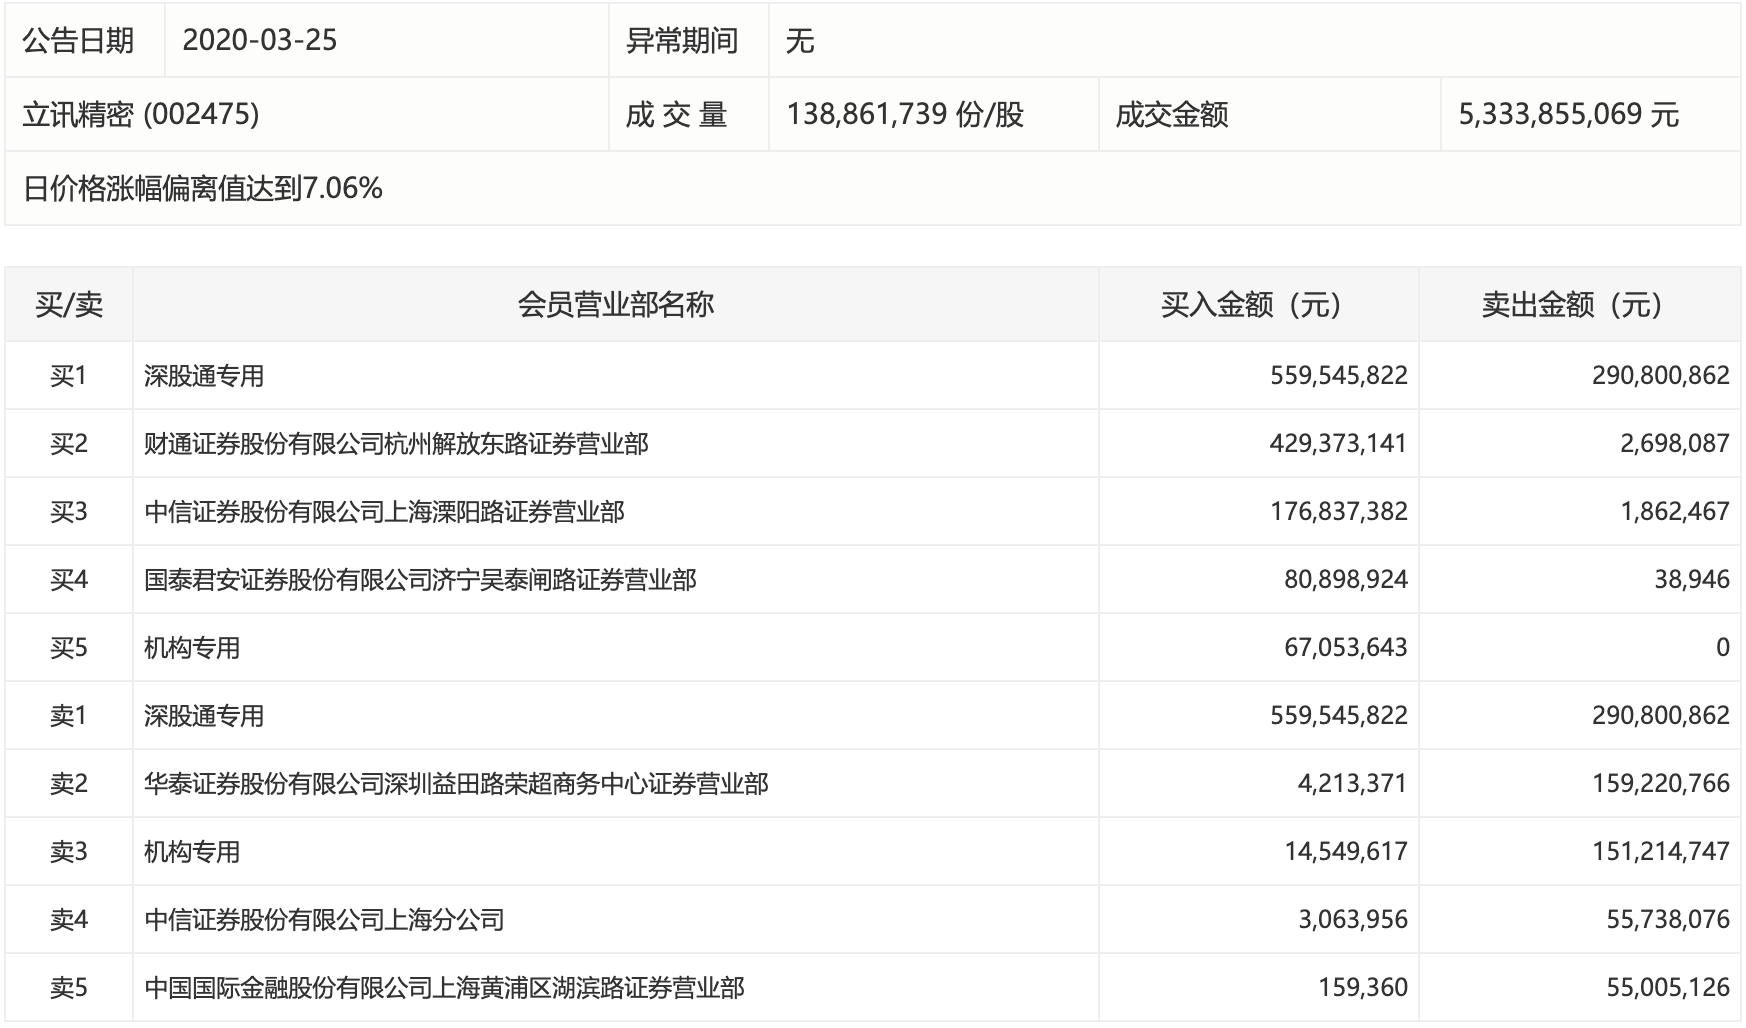
Task: Click buy amount 67,053,643
Action: pos(1346,648)
